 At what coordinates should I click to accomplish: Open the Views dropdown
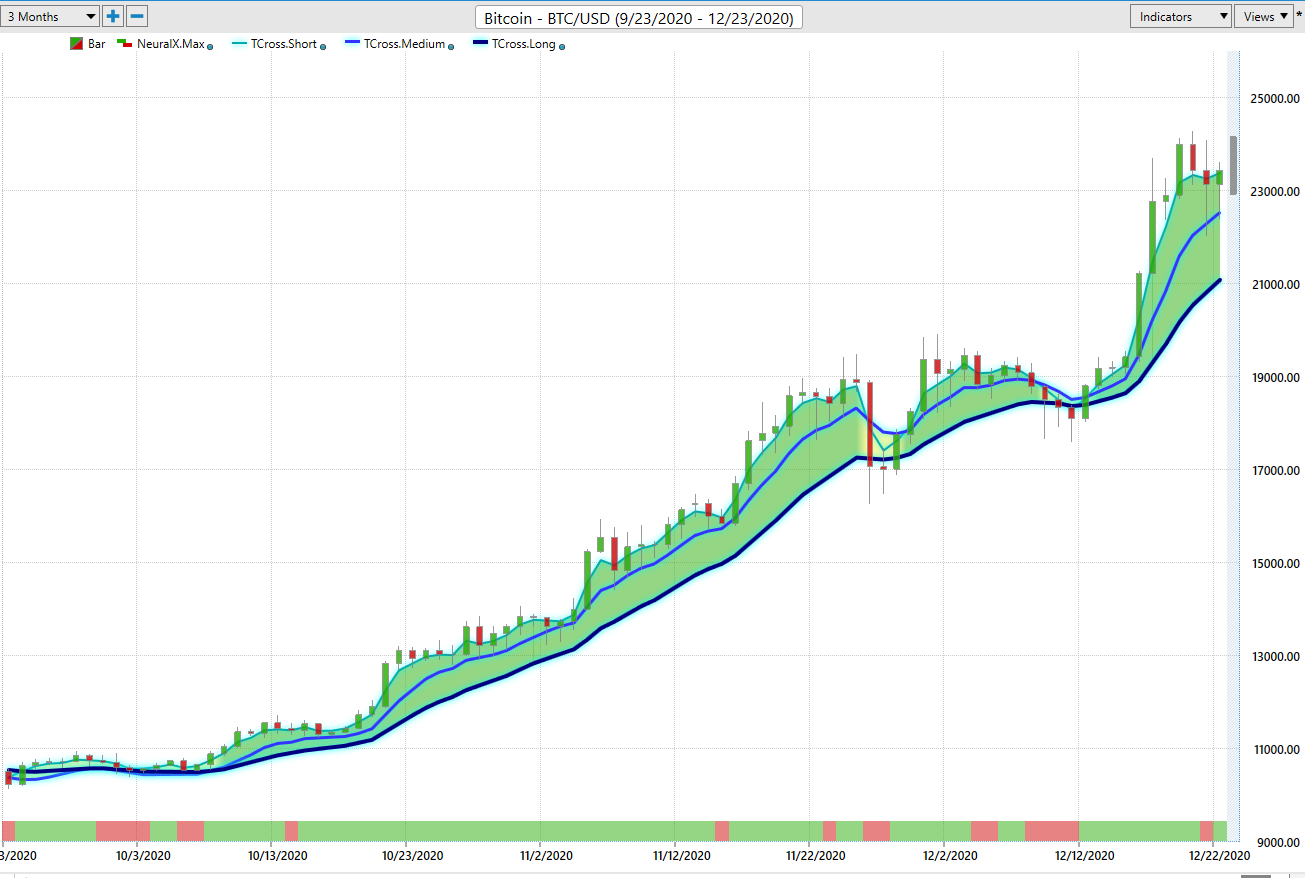1265,16
